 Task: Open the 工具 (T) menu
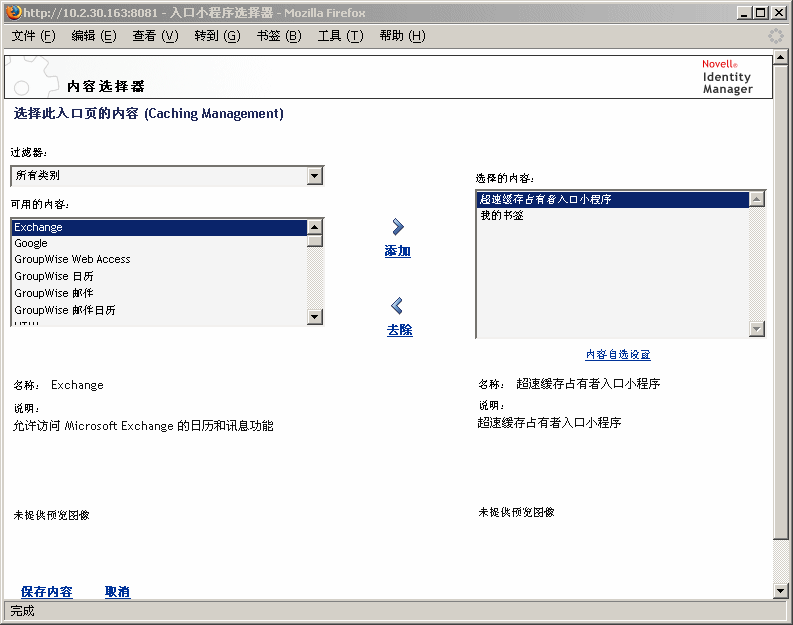(x=340, y=36)
